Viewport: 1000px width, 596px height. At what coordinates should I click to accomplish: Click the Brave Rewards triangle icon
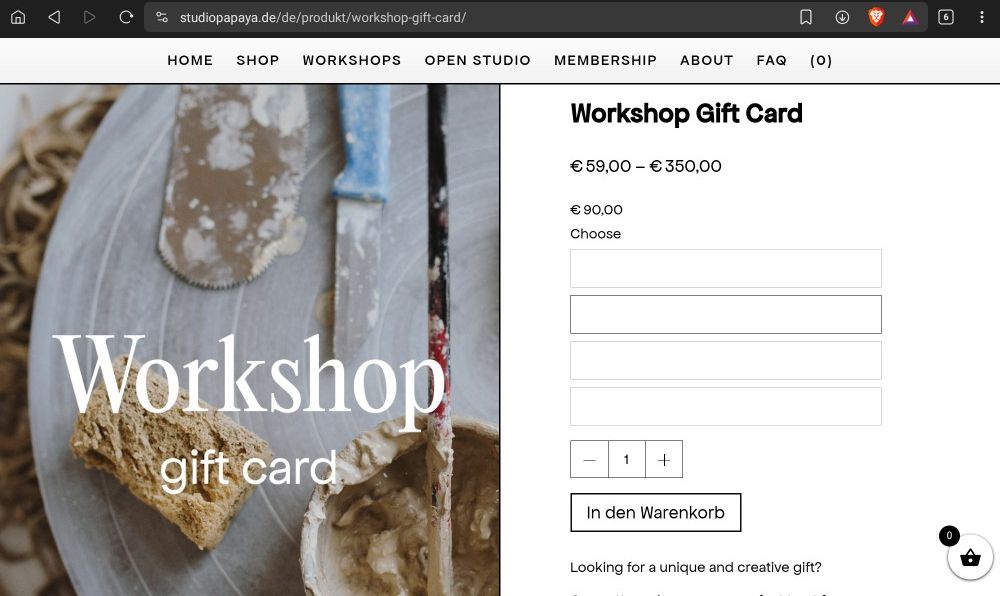point(910,17)
